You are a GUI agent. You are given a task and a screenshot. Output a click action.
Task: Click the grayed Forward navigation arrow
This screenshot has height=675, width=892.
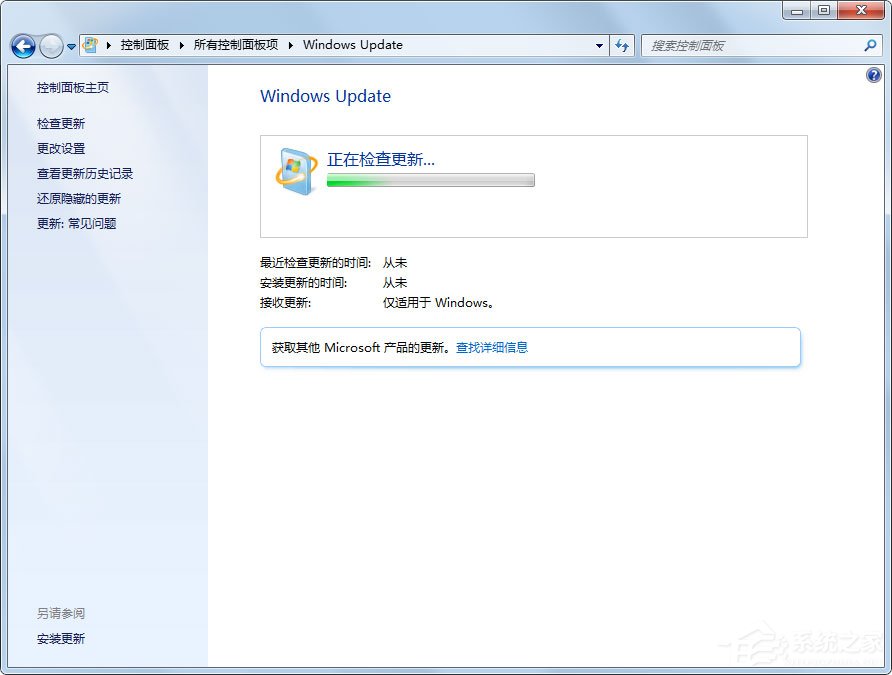coord(50,45)
